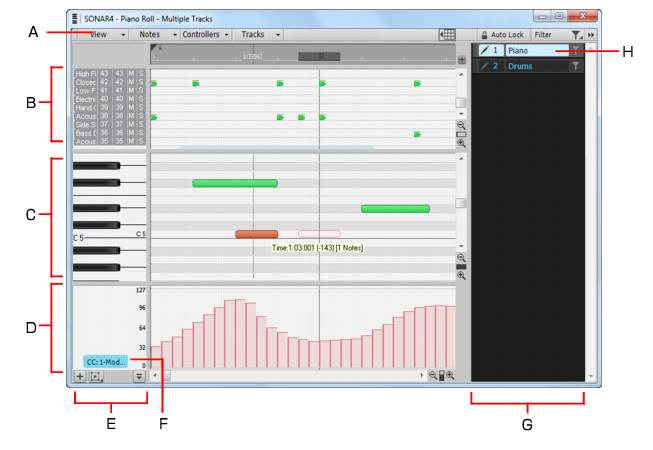Click the CC: 1-Mod controller label
Image resolution: width=653 pixels, height=450 pixels.
105,362
